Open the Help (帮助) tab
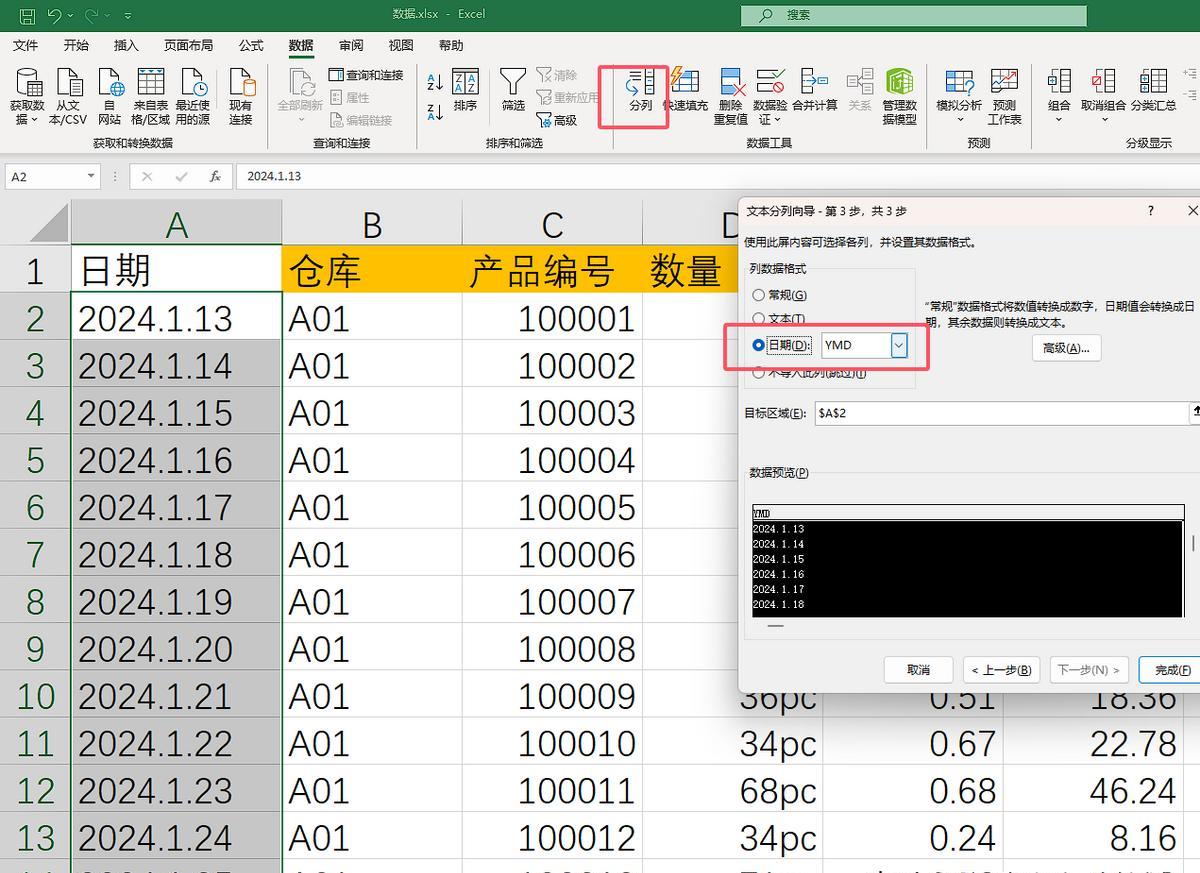Viewport: 1200px width, 873px height. tap(451, 45)
